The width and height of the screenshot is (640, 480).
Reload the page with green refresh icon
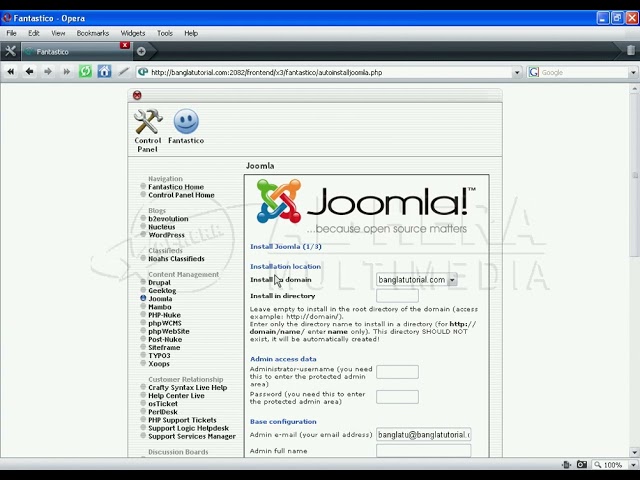[85, 72]
